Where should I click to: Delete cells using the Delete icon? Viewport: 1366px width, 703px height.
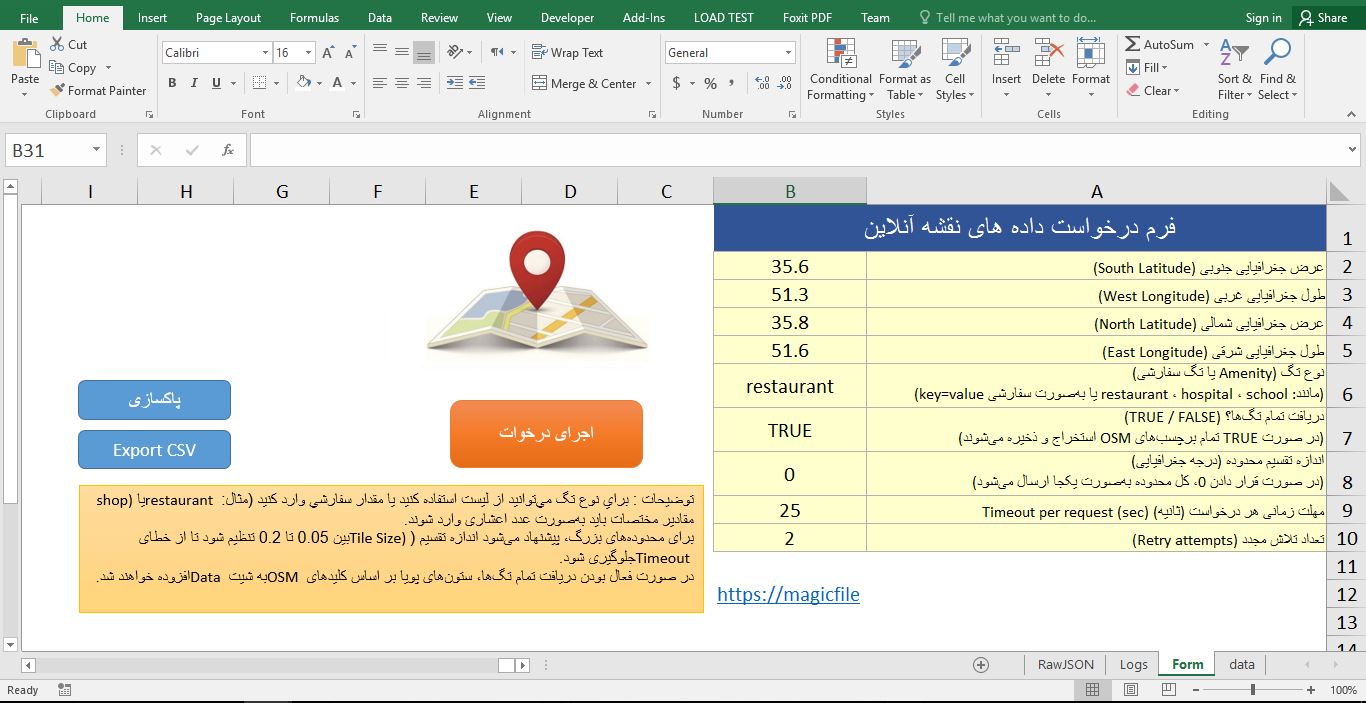1048,60
